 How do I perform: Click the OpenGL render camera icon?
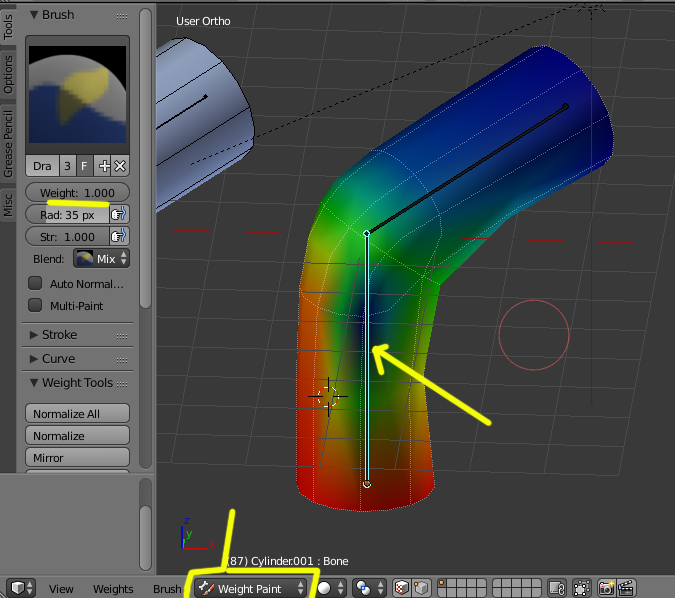click(x=605, y=588)
